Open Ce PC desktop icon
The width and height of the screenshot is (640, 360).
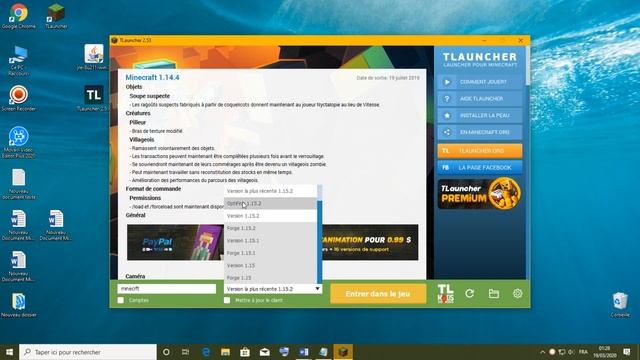click(x=18, y=61)
